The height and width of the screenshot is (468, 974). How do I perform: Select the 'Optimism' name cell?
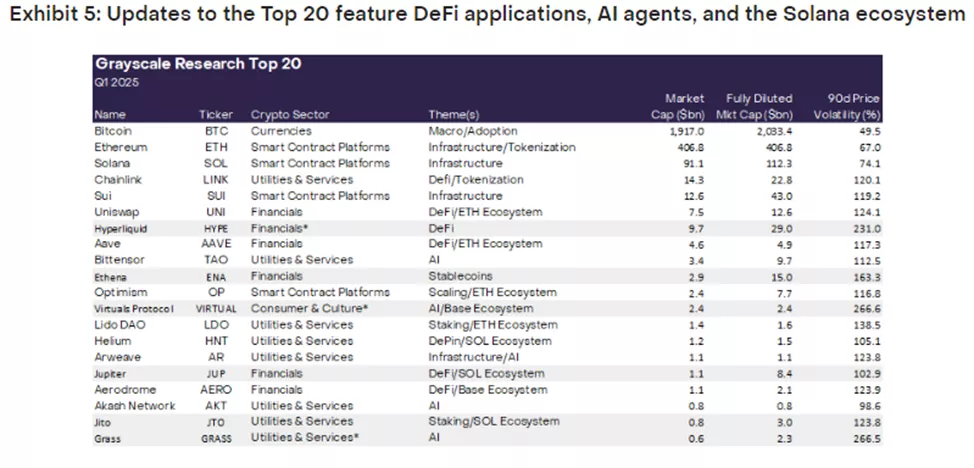click(119, 292)
